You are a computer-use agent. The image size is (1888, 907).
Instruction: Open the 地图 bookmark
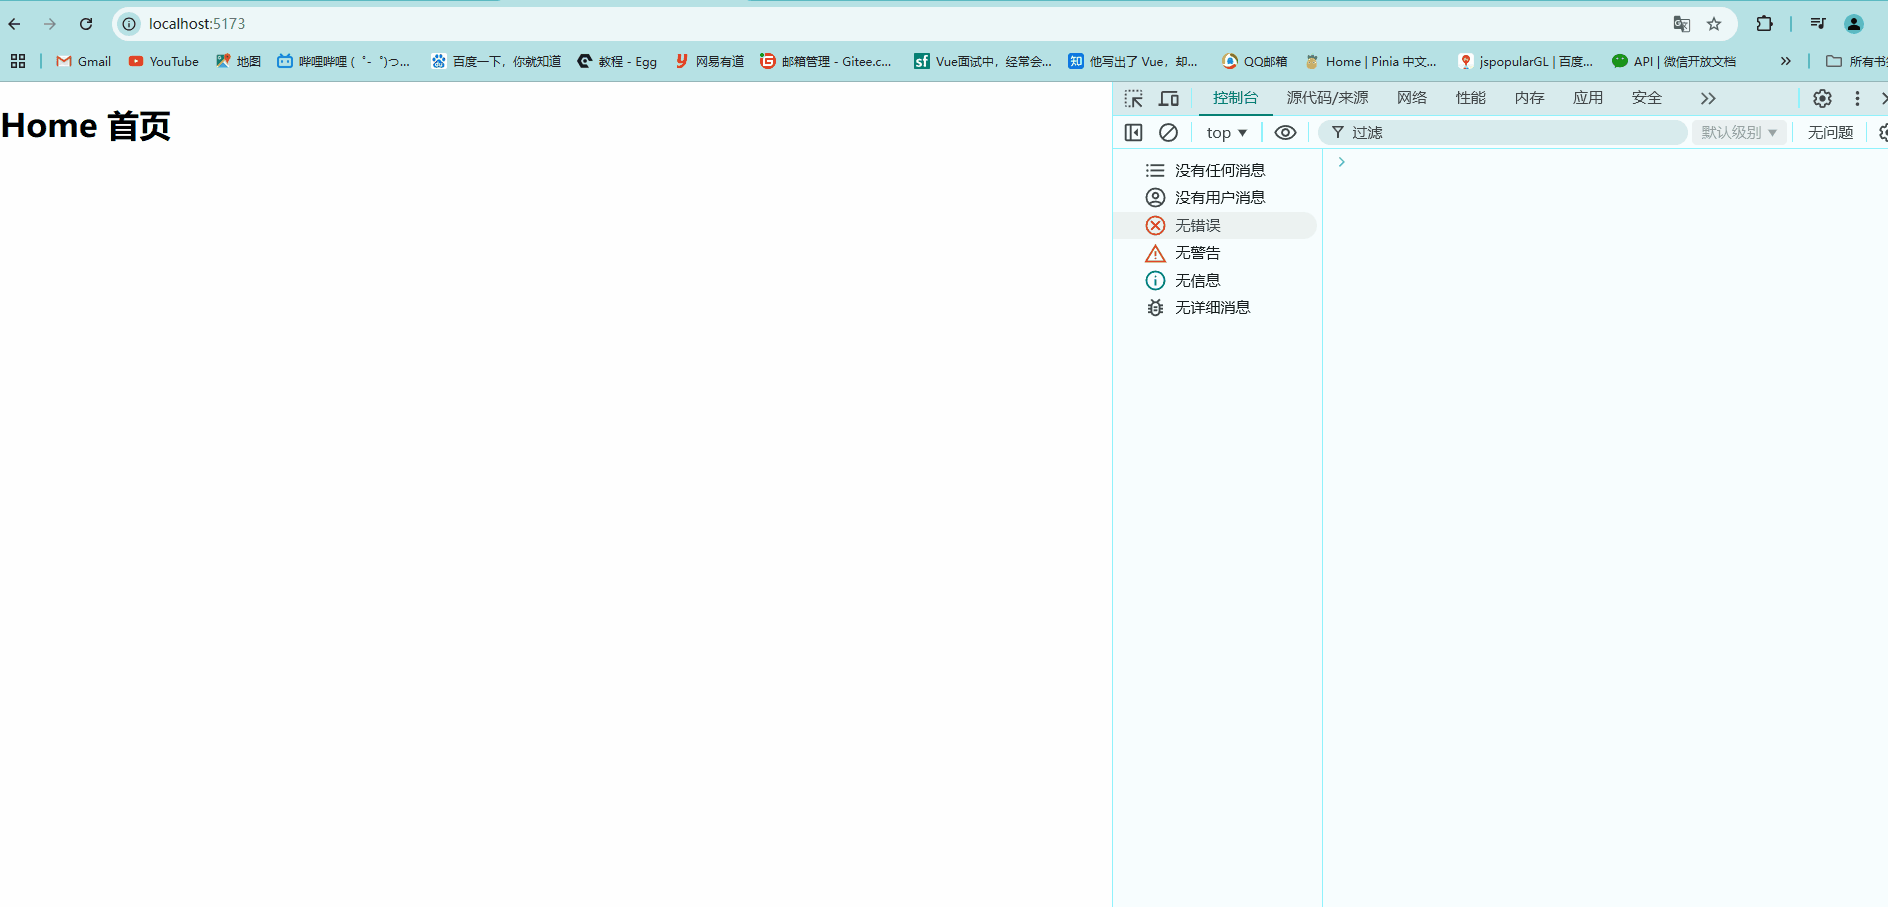[238, 61]
